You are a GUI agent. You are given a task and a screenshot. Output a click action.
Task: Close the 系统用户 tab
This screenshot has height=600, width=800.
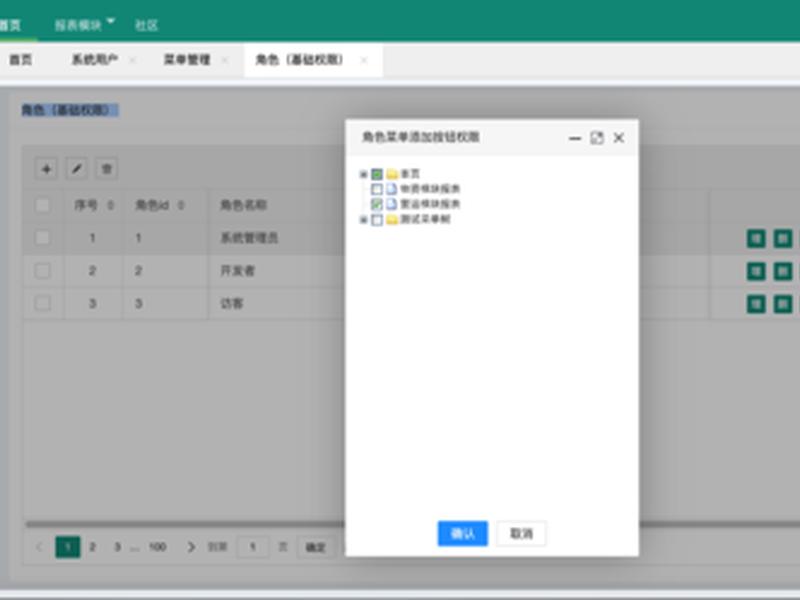pos(133,60)
